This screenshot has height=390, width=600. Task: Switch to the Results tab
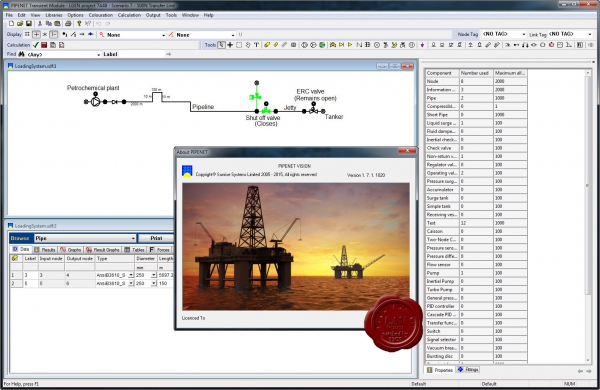coord(45,250)
